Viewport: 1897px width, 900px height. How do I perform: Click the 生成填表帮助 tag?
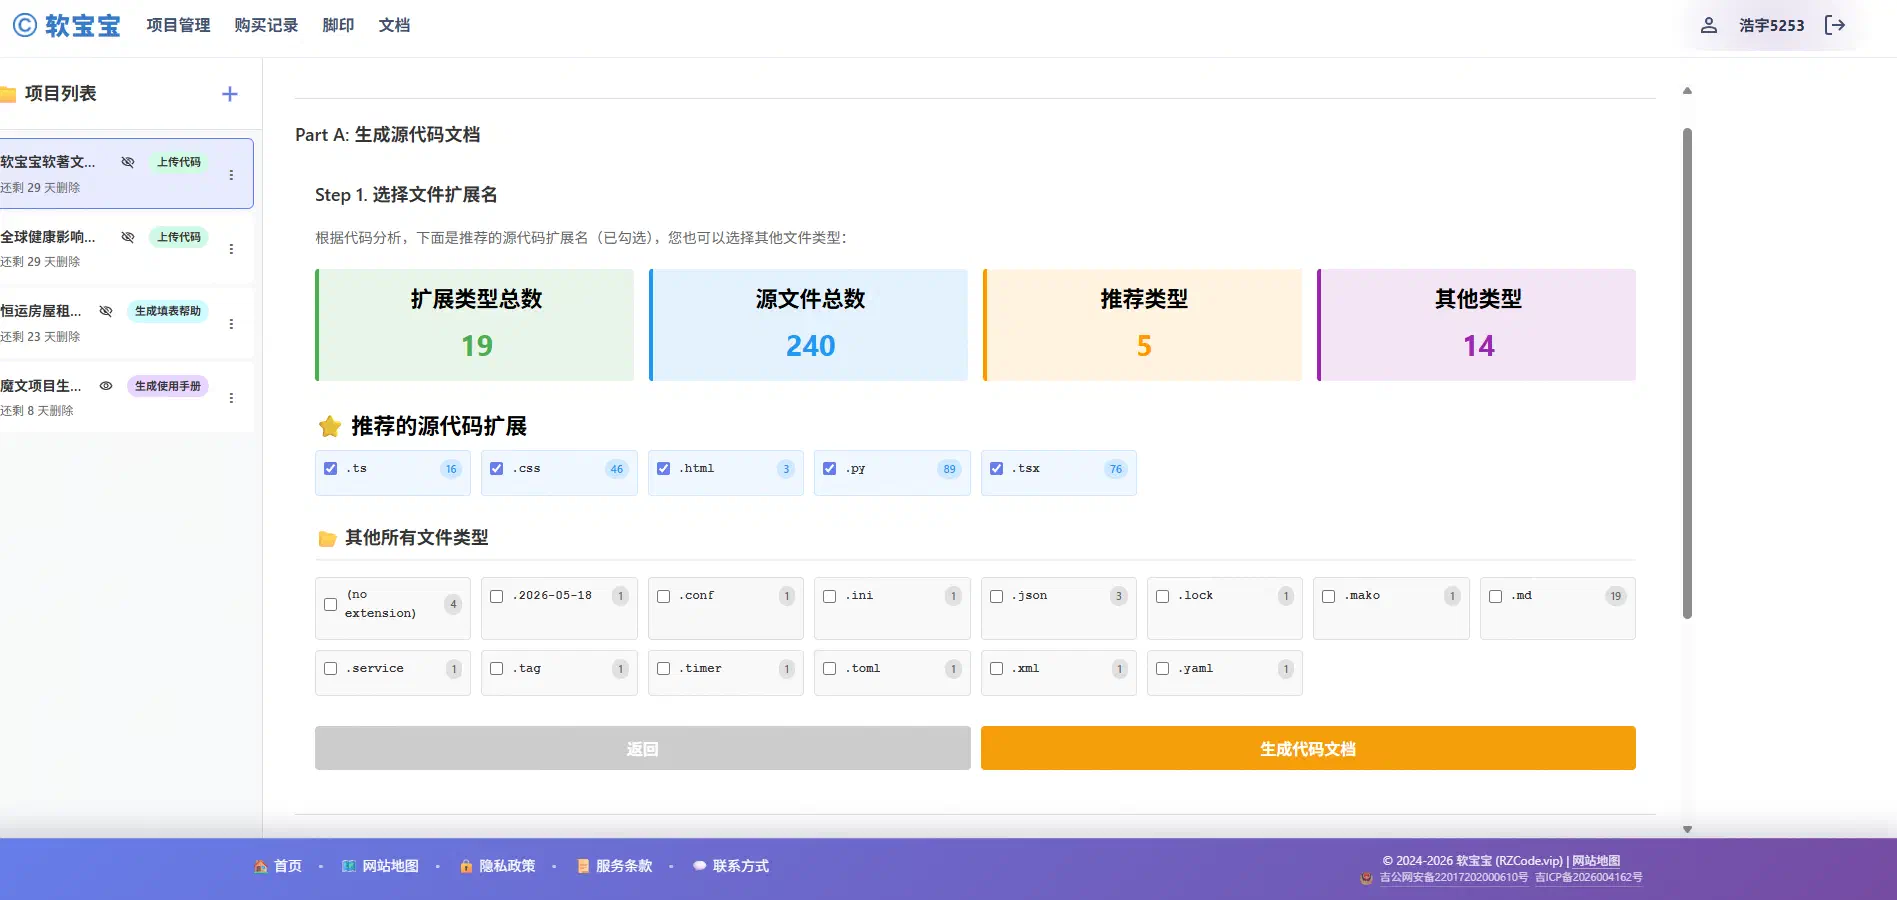coord(168,311)
